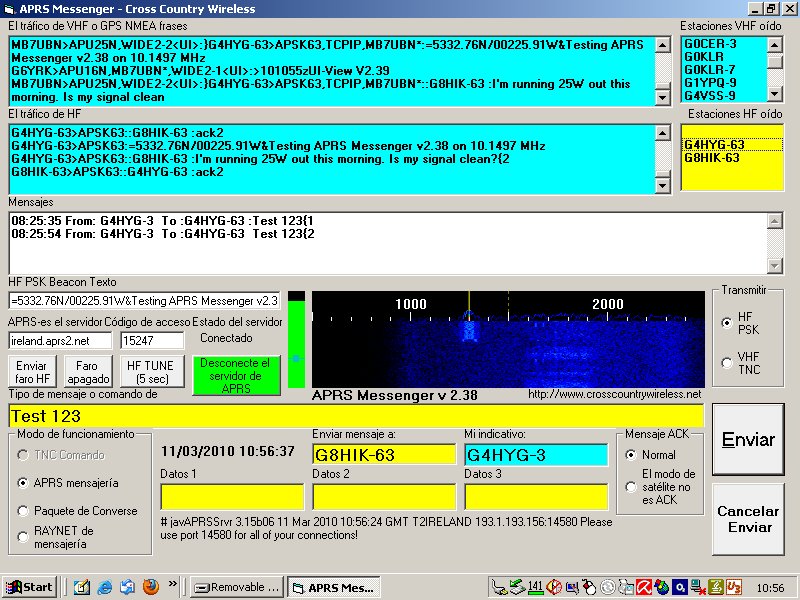Click Enviar faro HF button
Viewport: 800px width, 600px height.
click(x=32, y=371)
